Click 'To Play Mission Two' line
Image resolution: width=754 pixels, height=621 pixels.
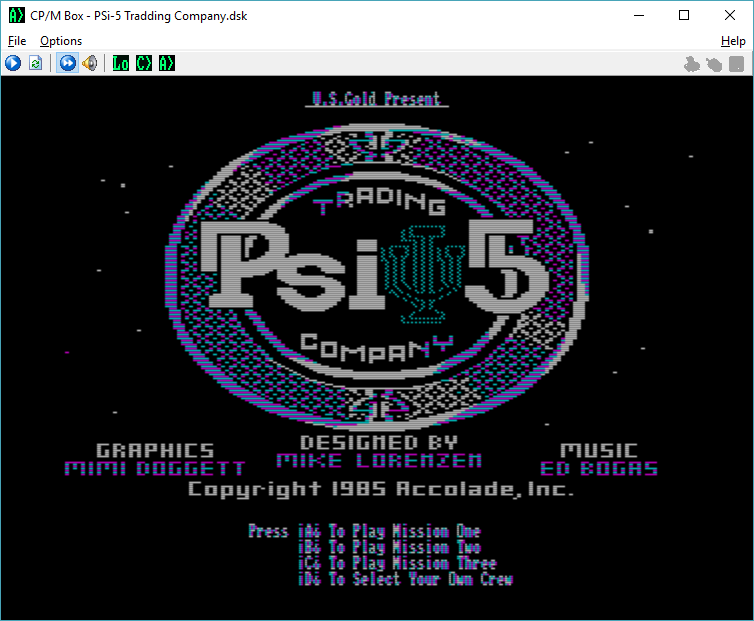pos(404,547)
